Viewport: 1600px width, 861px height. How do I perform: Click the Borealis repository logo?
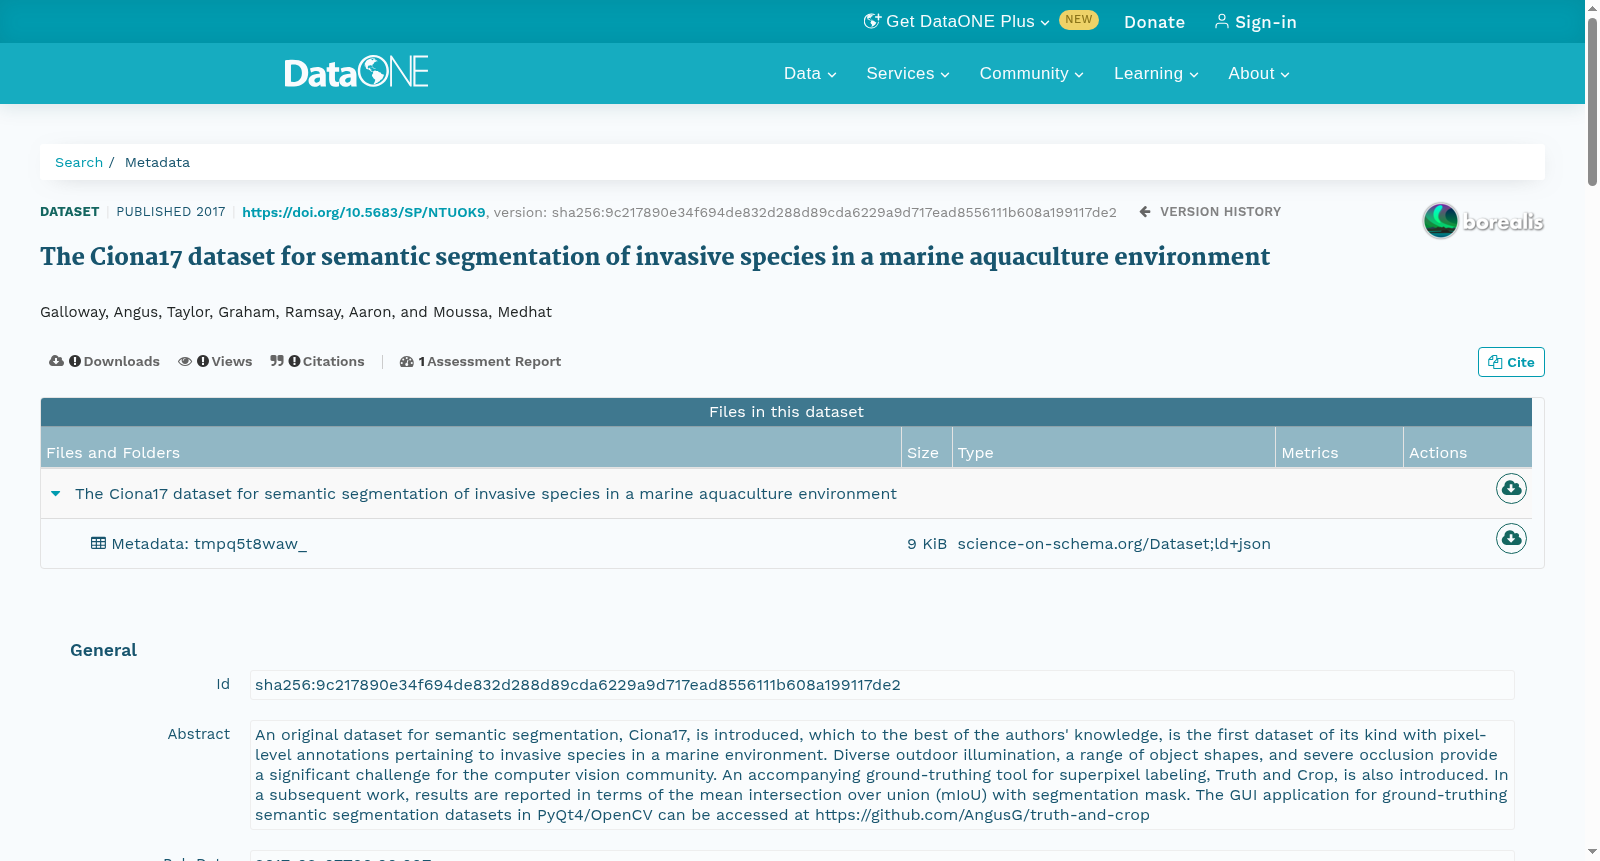[1483, 221]
